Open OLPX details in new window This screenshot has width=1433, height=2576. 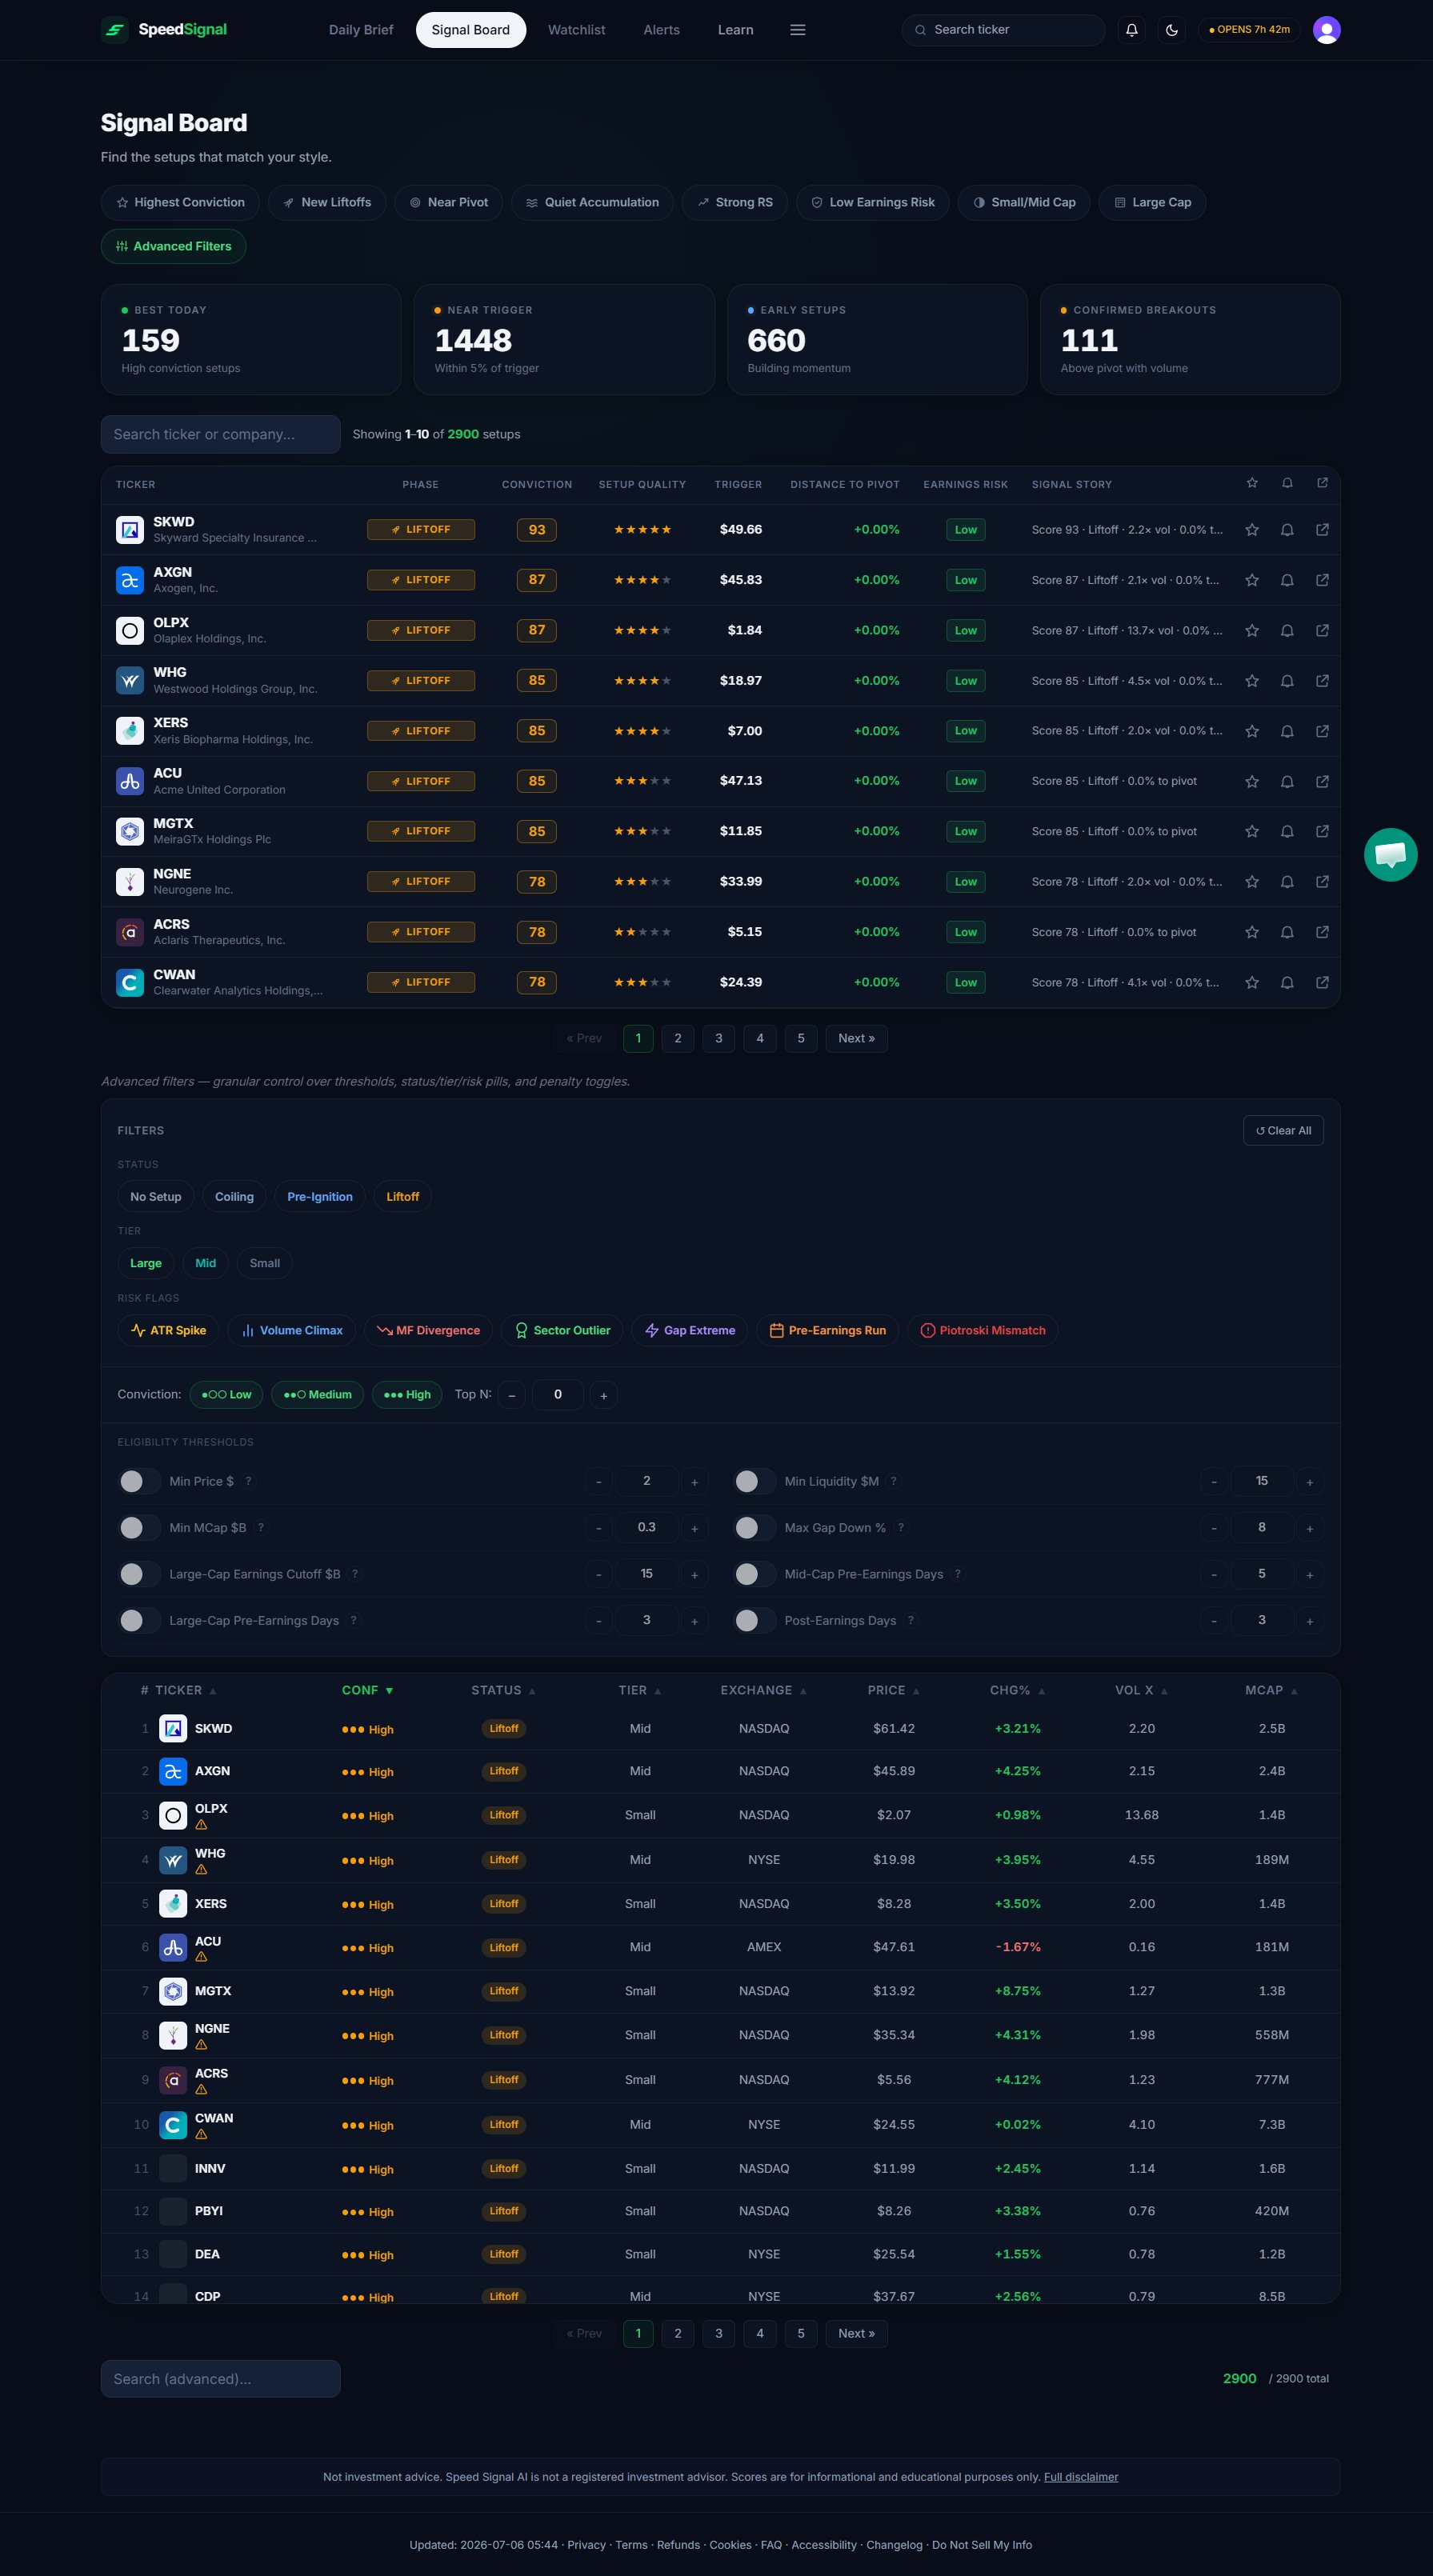(x=1322, y=630)
